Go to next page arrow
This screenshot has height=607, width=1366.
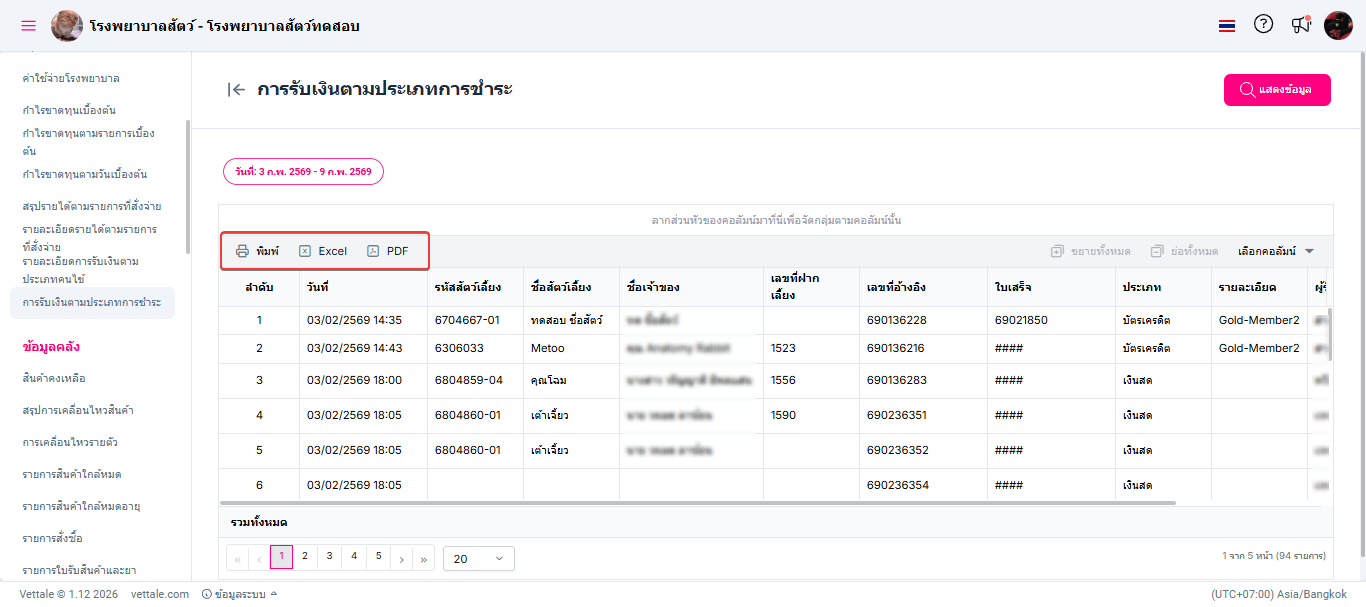401,558
